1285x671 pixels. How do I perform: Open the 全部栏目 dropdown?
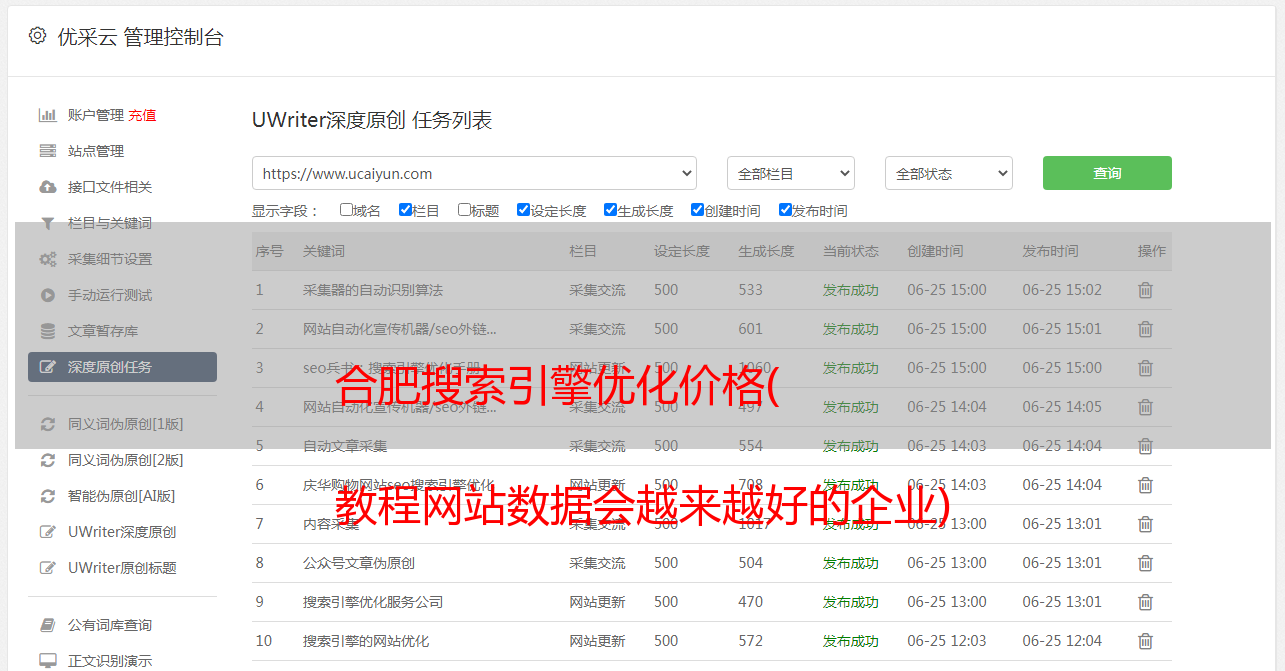coord(791,173)
